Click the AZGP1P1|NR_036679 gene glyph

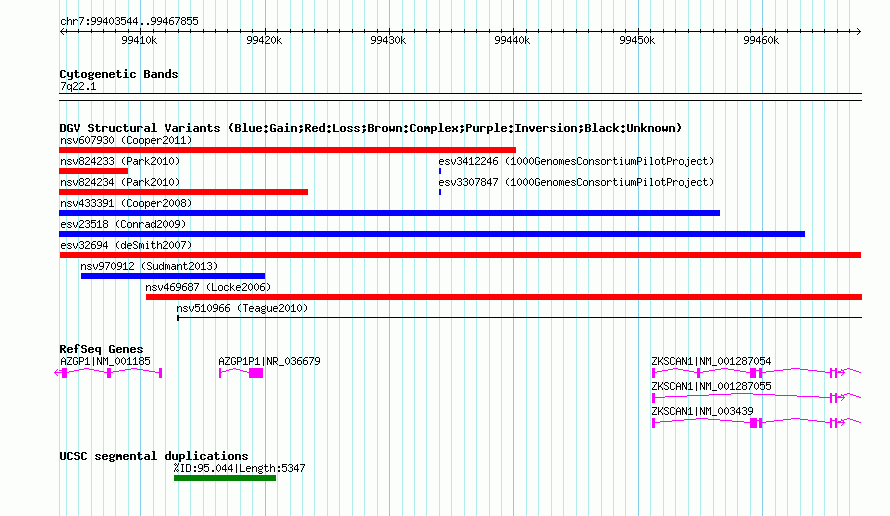click(241, 373)
